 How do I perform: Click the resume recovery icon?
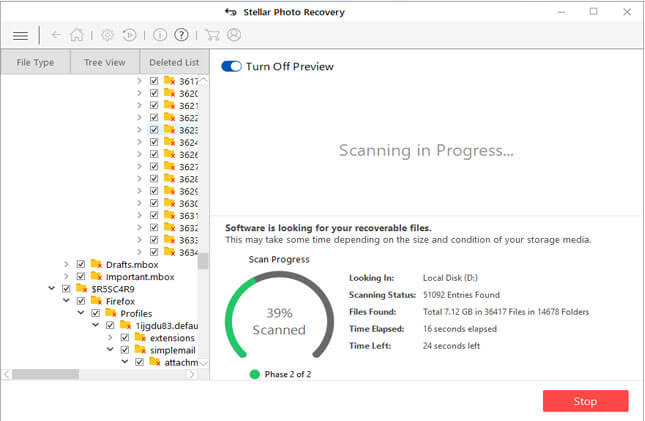point(130,35)
